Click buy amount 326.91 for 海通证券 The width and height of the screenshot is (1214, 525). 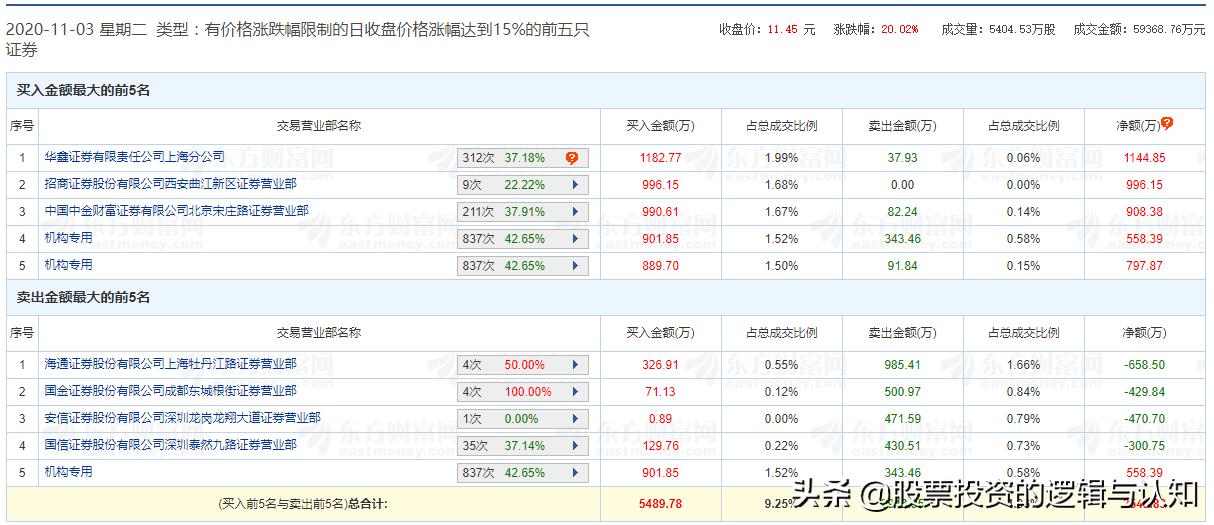click(660, 365)
